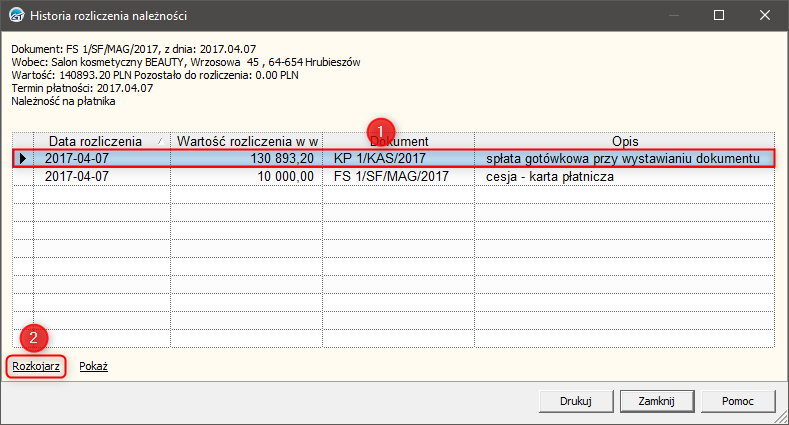Select the KP 1/KAS/2017 document cell
Viewport: 789px width, 425px height.
pos(399,158)
